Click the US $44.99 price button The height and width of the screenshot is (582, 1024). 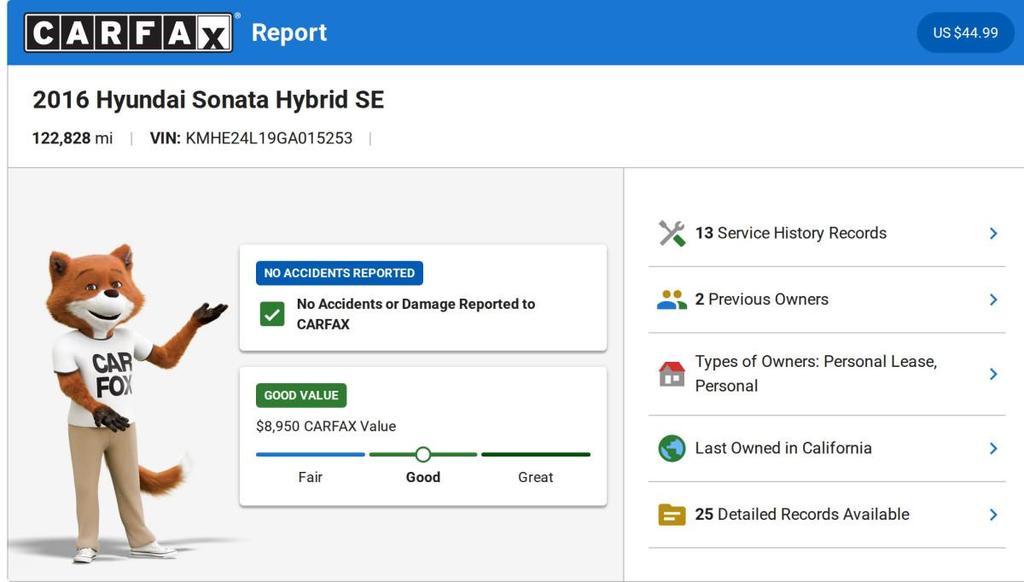point(965,33)
